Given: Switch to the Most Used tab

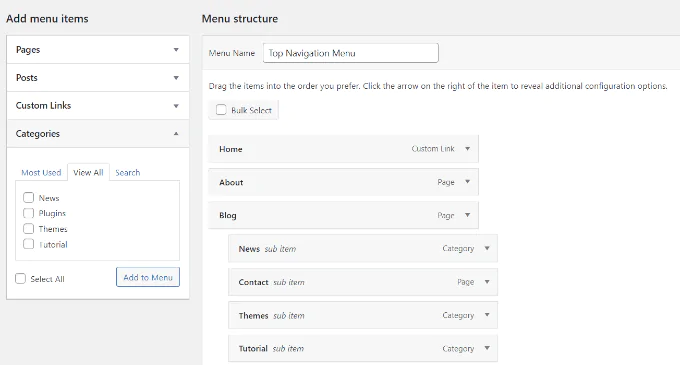Looking at the screenshot, I should (41, 173).
